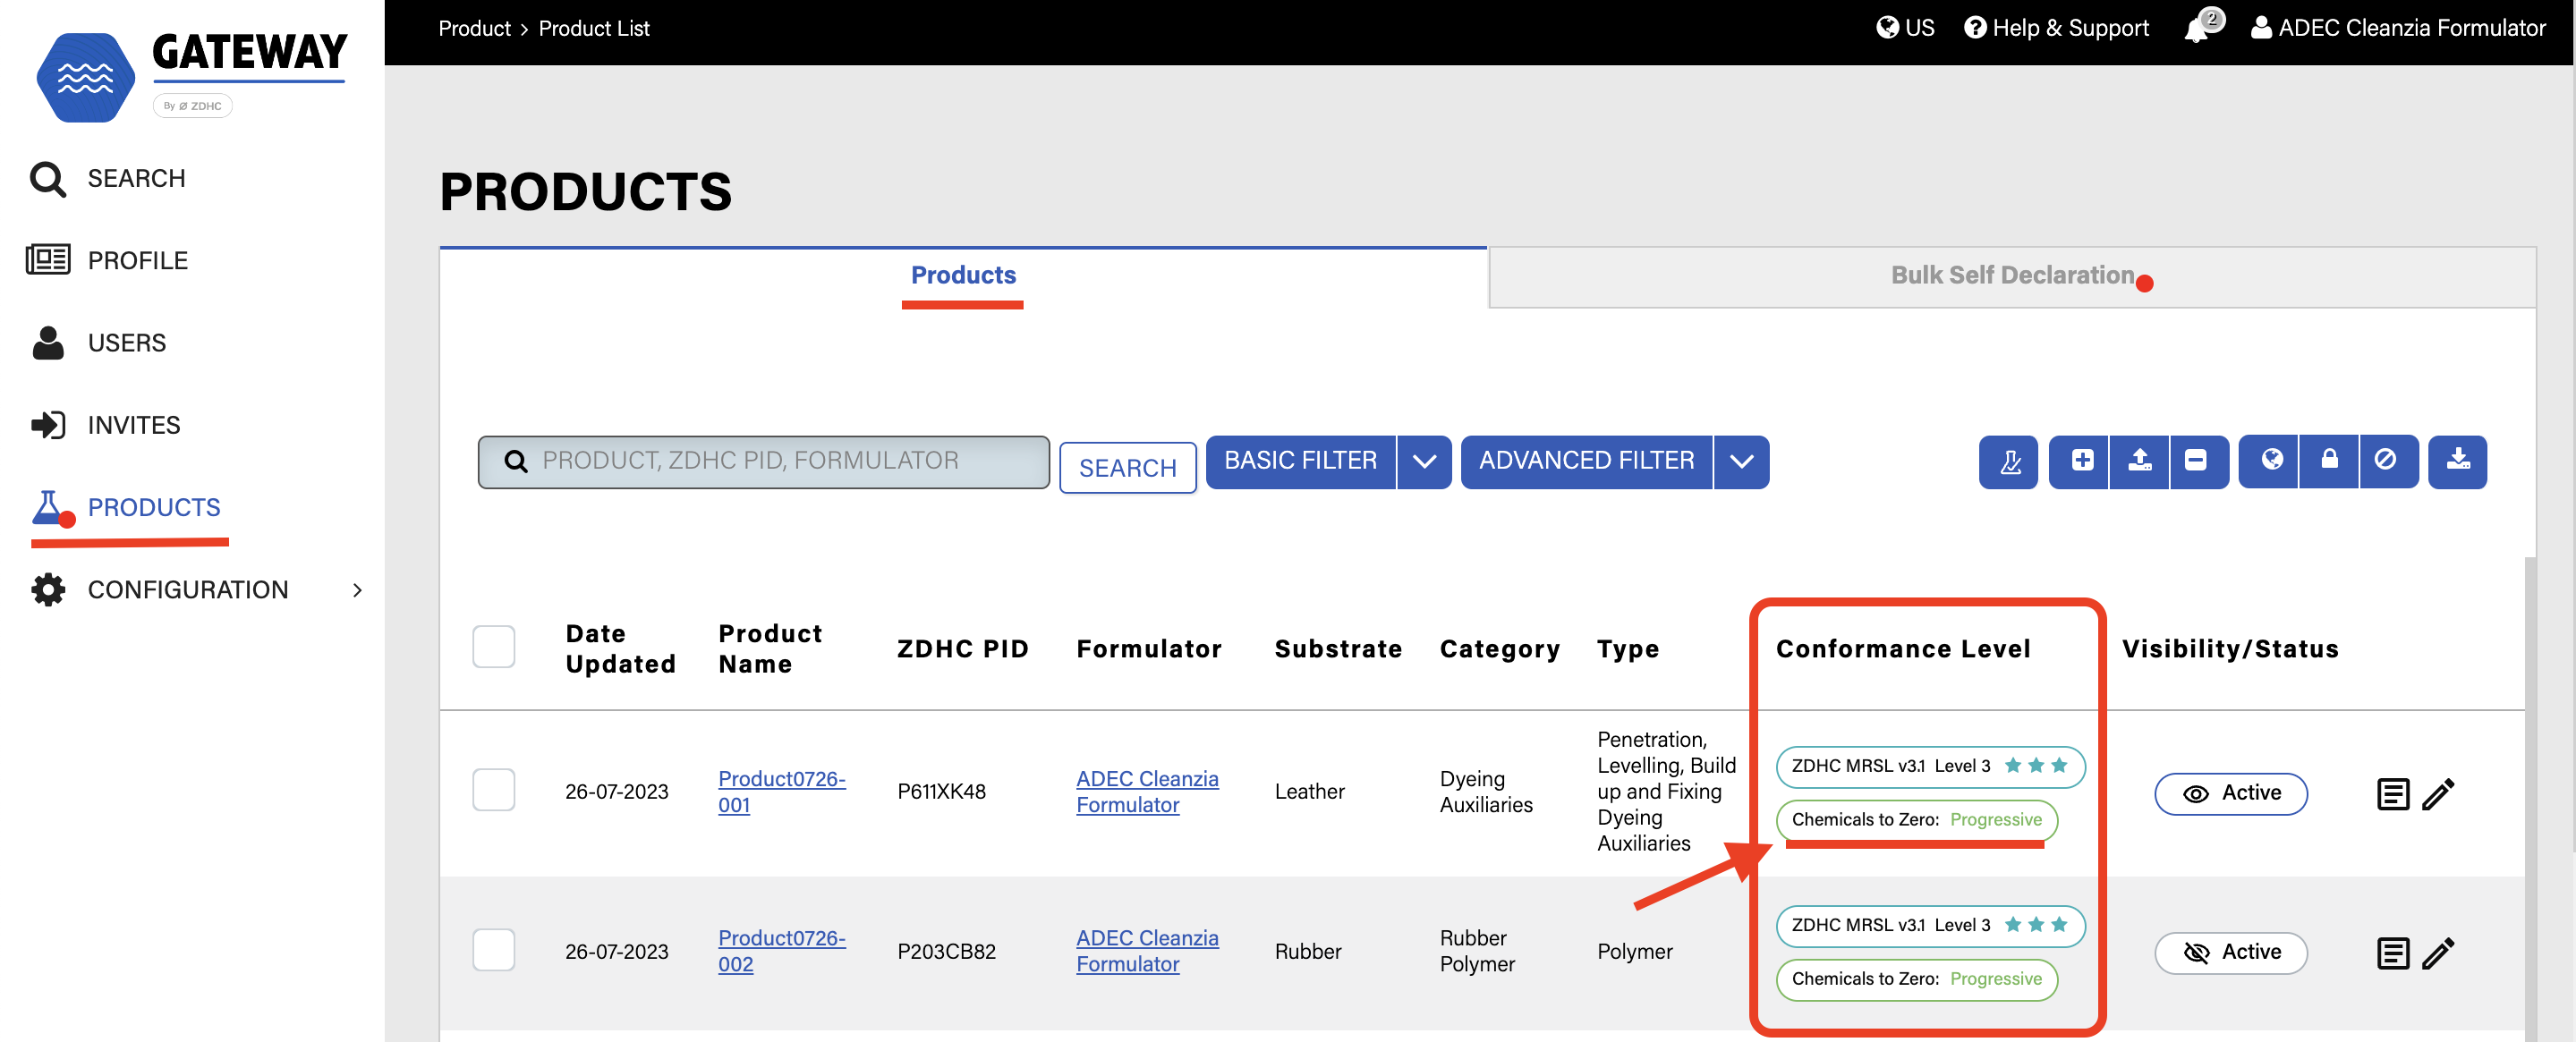Click the remove product minus icon
2576x1042 pixels.
pos(2197,461)
